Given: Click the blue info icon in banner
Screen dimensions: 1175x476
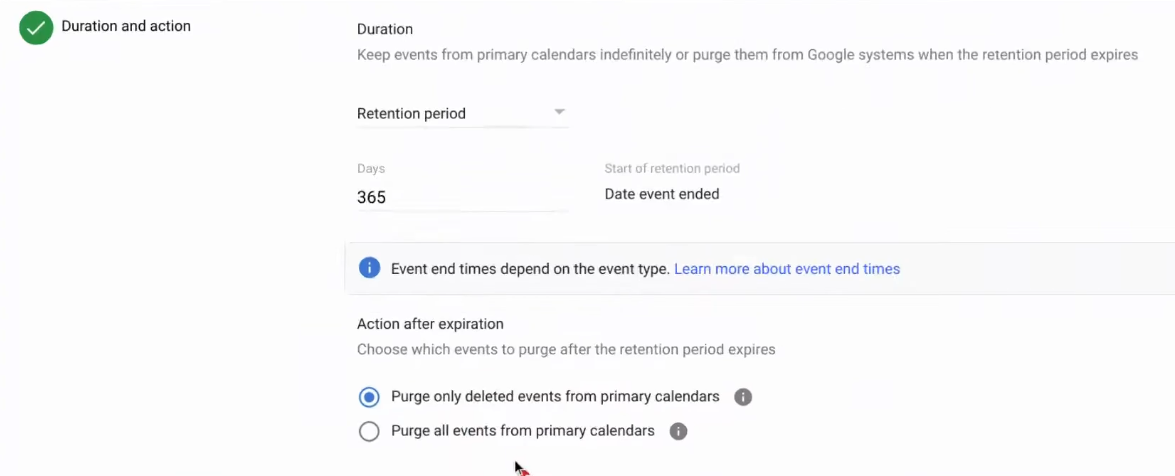Looking at the screenshot, I should tap(370, 268).
